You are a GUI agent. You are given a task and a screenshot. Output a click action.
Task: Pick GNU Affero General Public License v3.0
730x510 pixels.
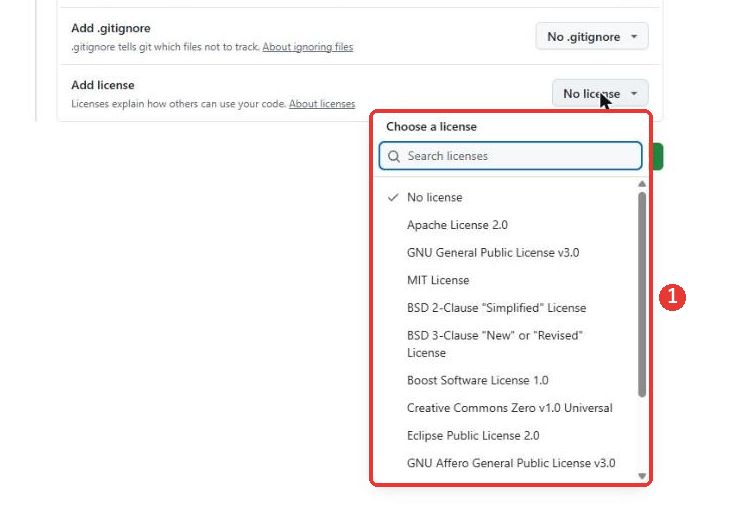(507, 463)
